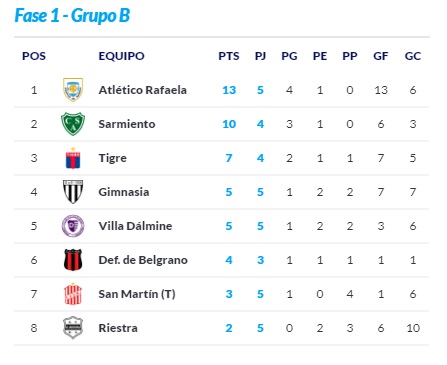This screenshot has width=447, height=365.
Task: Click the POS column header
Action: point(34,56)
